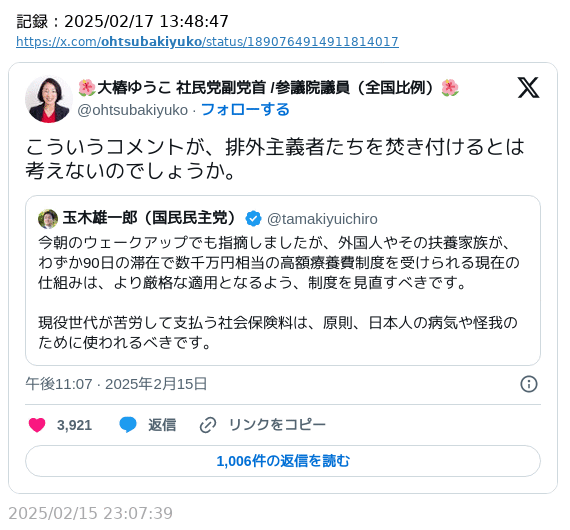Image resolution: width=570 pixels, height=530 pixels.
Task: Open the x.com status URL link
Action: (x=207, y=42)
